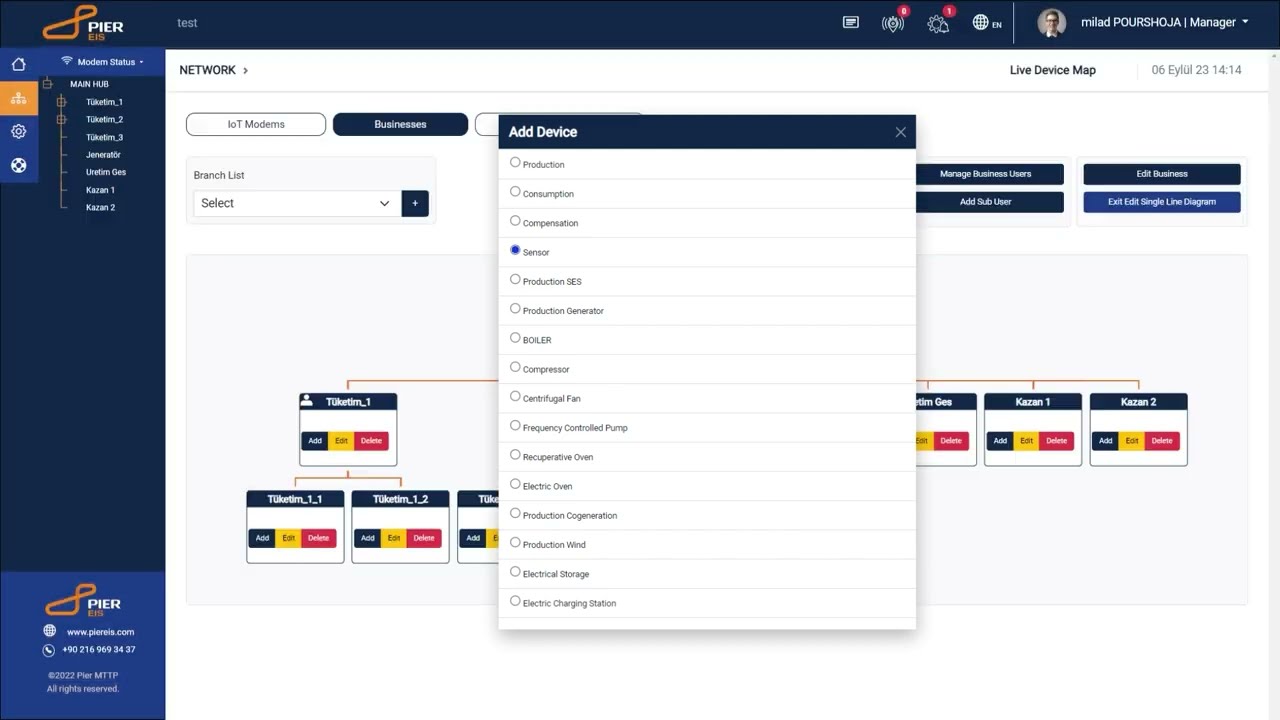Open the home icon in sidebar
1280x720 pixels.
pos(18,65)
